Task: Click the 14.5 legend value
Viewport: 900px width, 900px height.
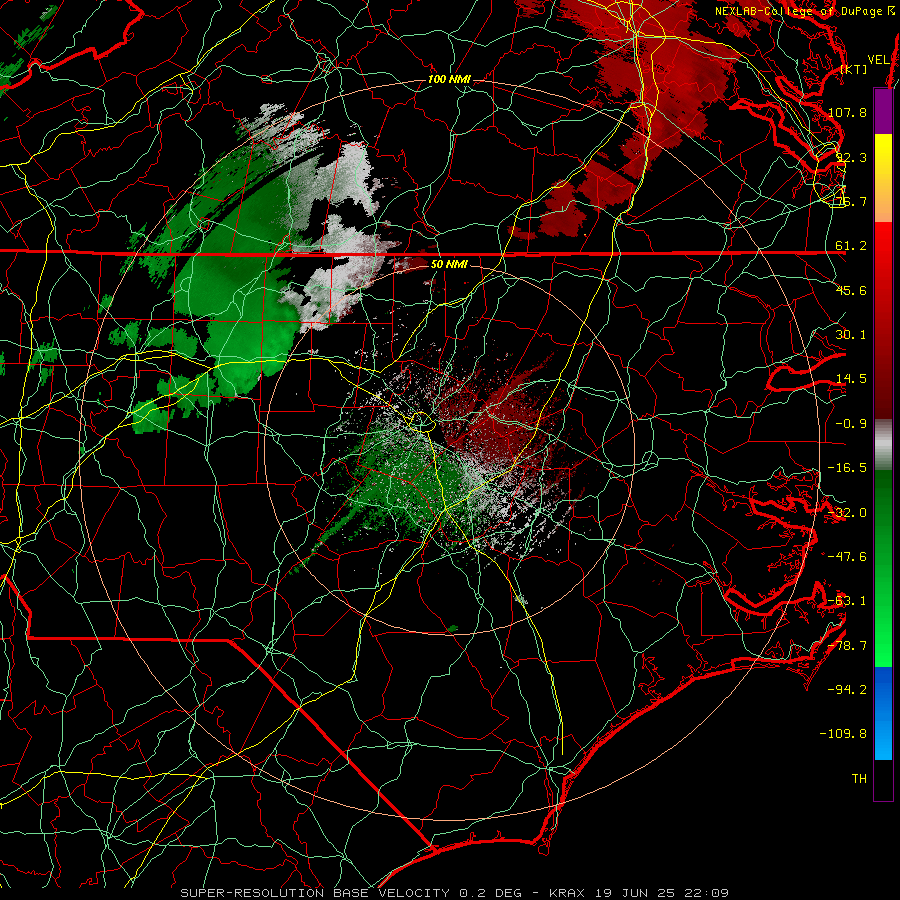Action: pyautogui.click(x=851, y=379)
